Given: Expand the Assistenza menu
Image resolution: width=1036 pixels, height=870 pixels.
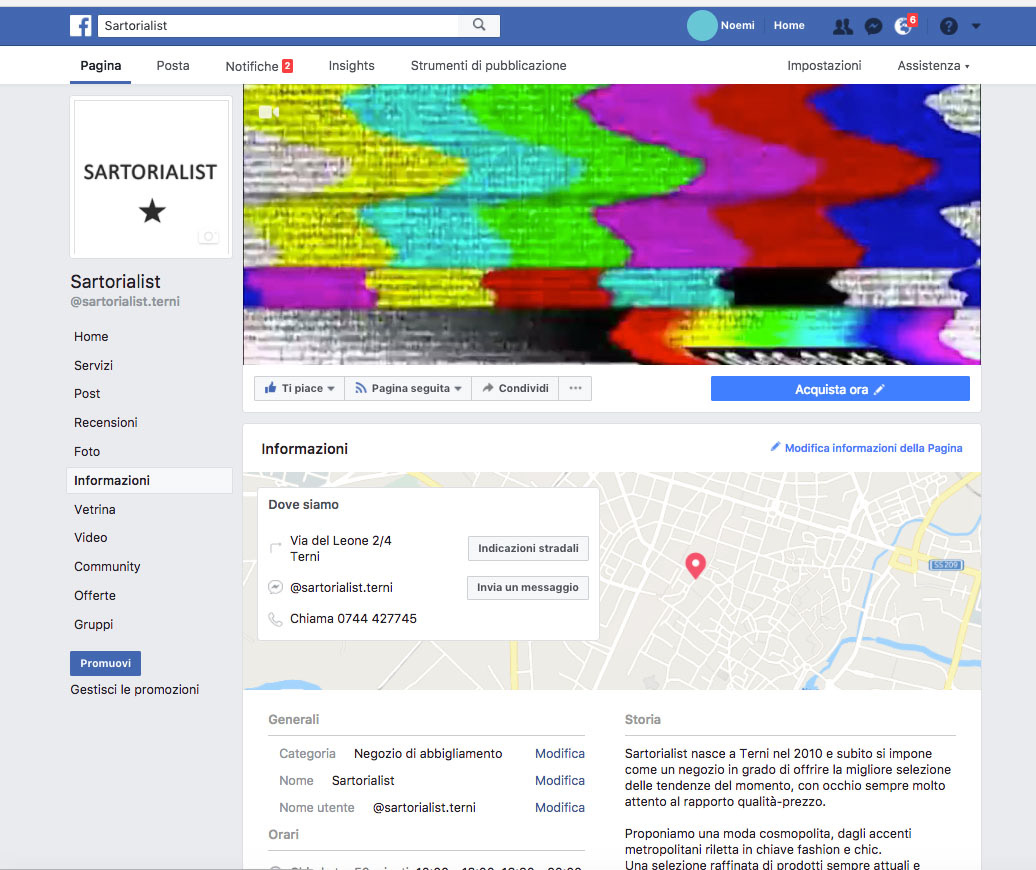Looking at the screenshot, I should (933, 65).
